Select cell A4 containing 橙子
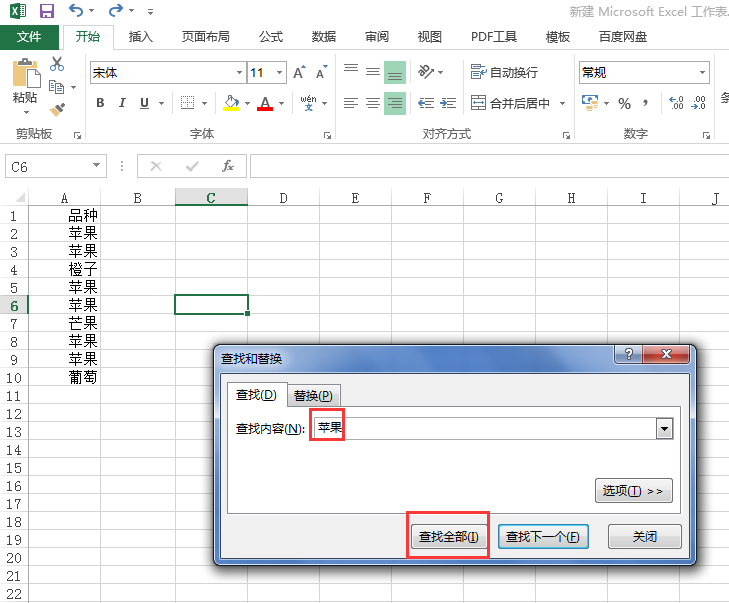This screenshot has width=729, height=603. click(x=65, y=269)
